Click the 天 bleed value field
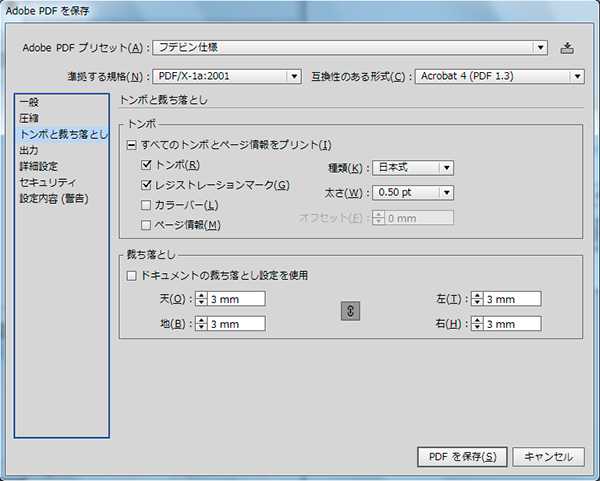Viewport: 600px width, 481px height. 236,299
